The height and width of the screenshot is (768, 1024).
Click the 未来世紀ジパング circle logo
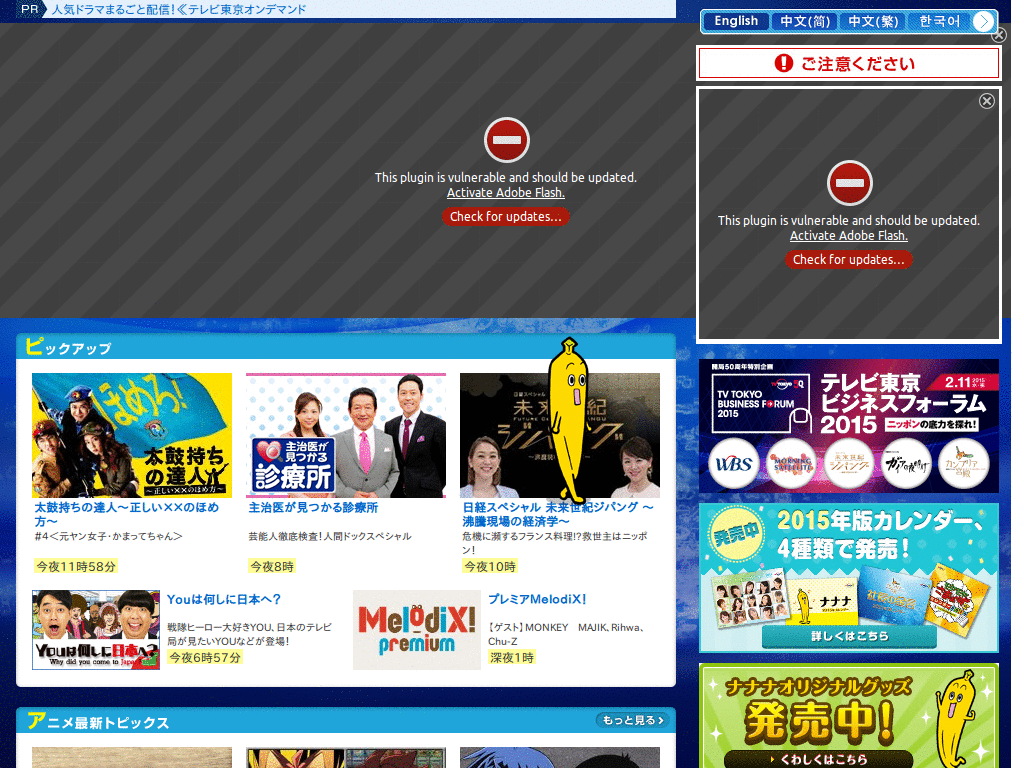[x=848, y=464]
